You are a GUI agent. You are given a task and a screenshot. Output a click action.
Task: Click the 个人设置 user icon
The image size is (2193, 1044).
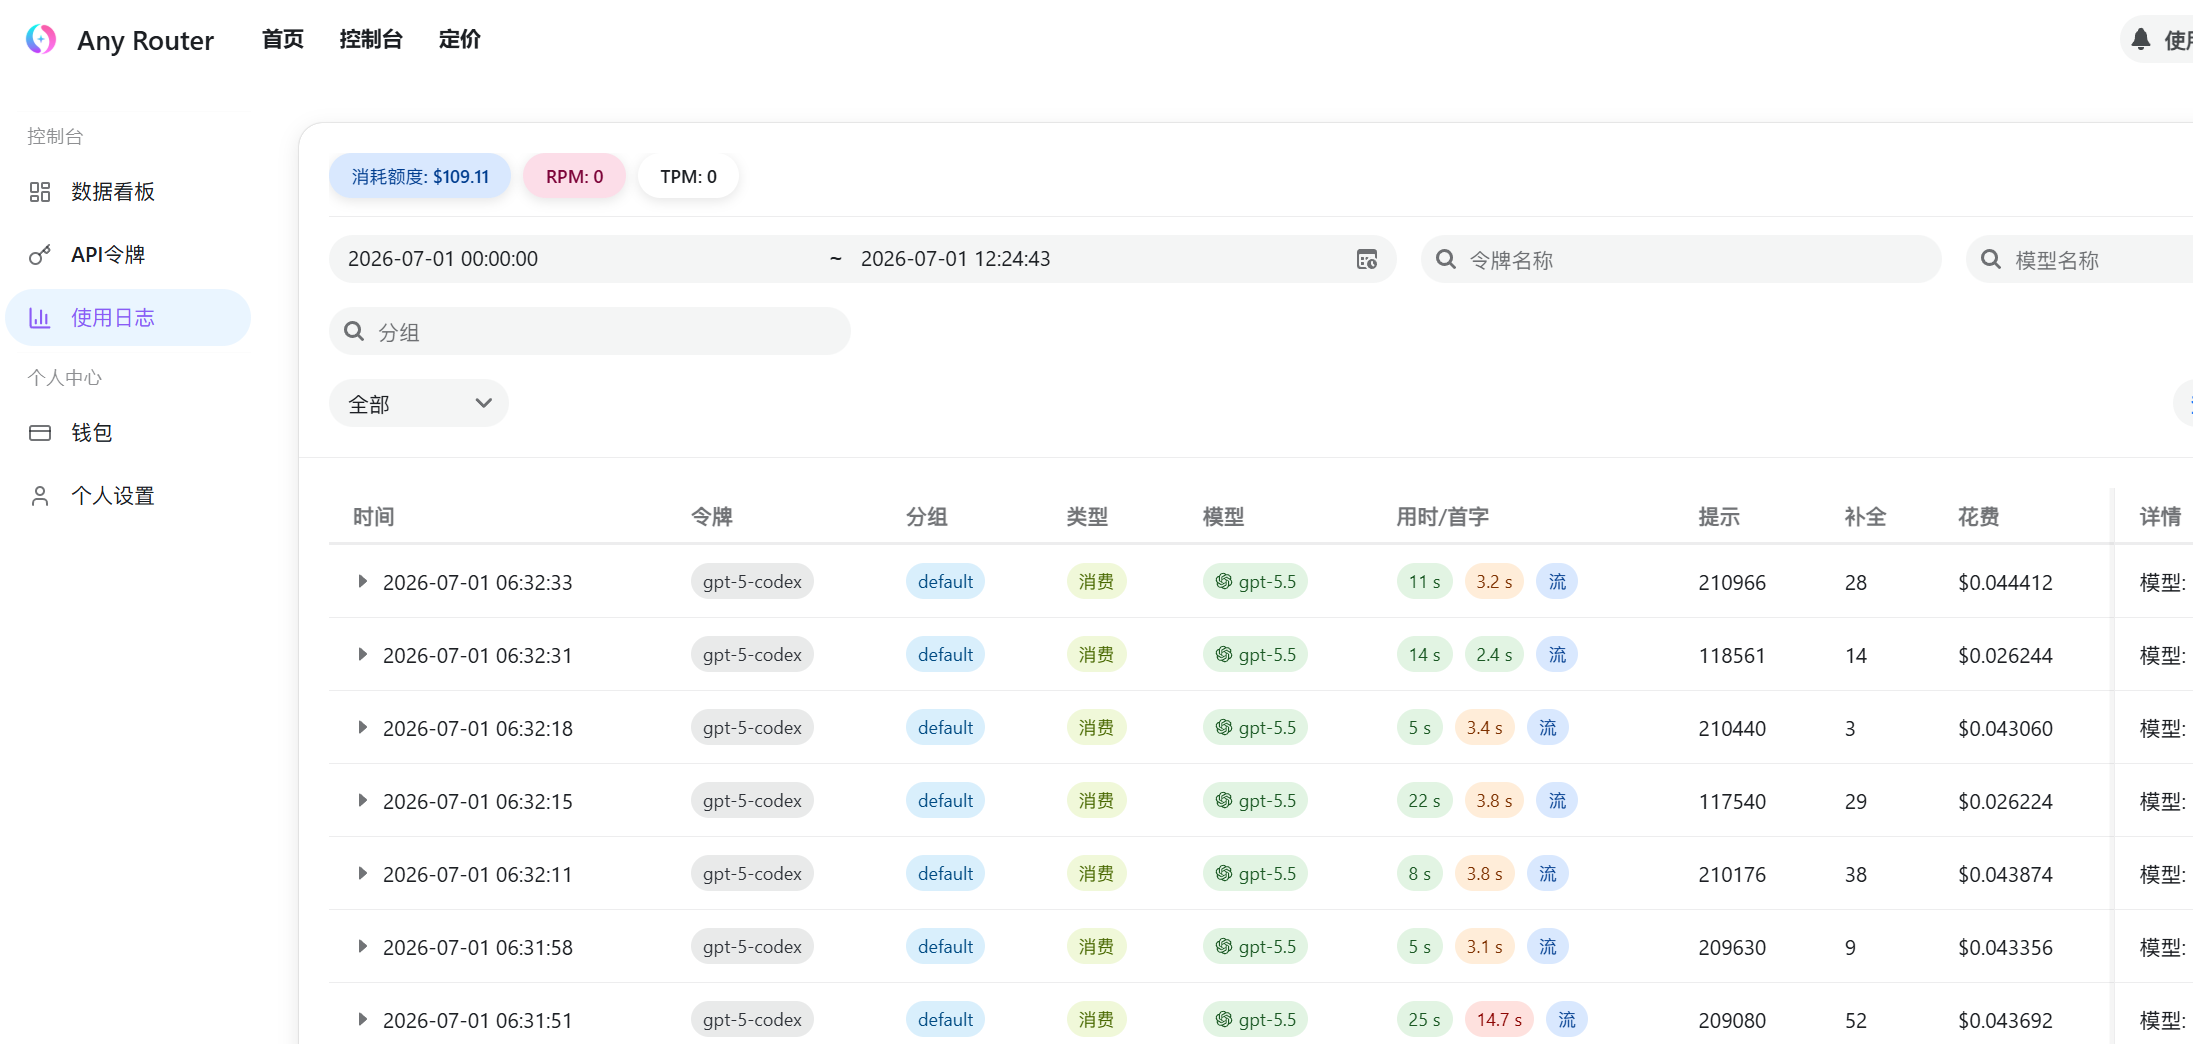(40, 496)
